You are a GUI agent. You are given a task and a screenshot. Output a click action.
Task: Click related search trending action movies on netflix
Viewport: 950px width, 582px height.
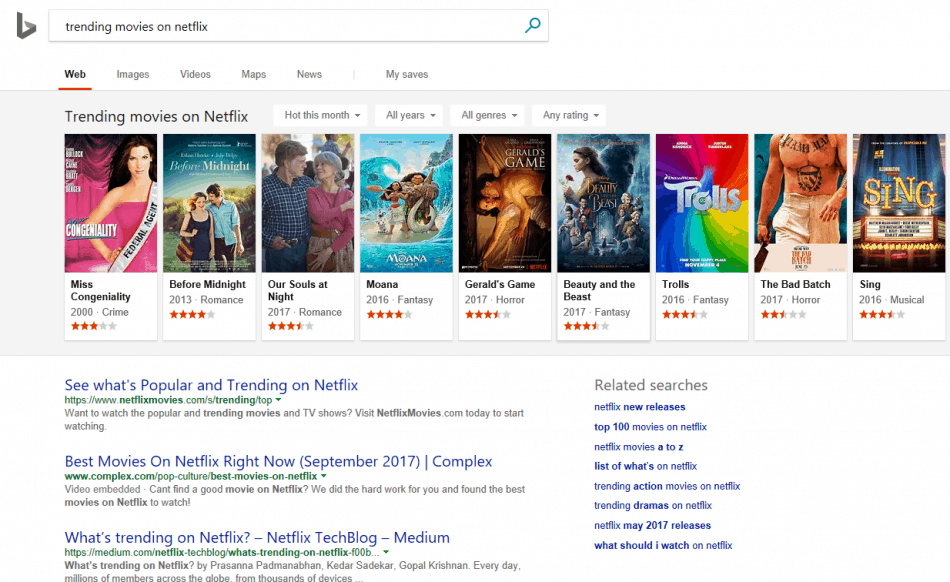[x=667, y=486]
